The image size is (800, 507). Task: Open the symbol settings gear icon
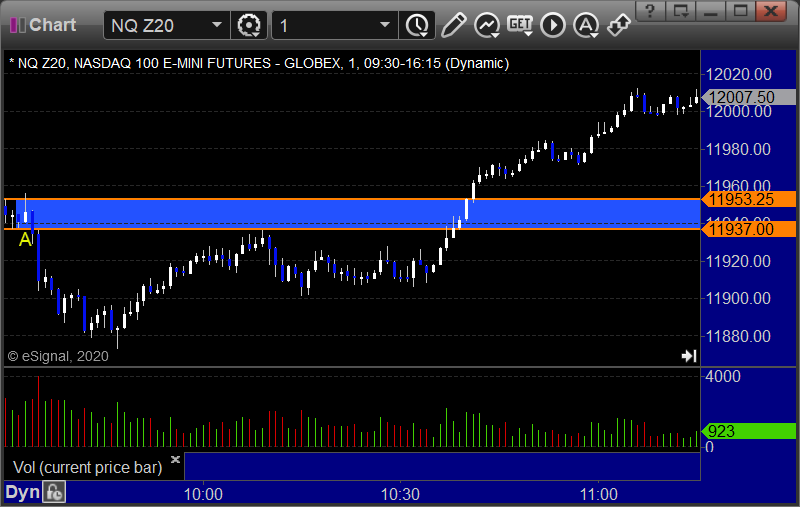point(249,25)
